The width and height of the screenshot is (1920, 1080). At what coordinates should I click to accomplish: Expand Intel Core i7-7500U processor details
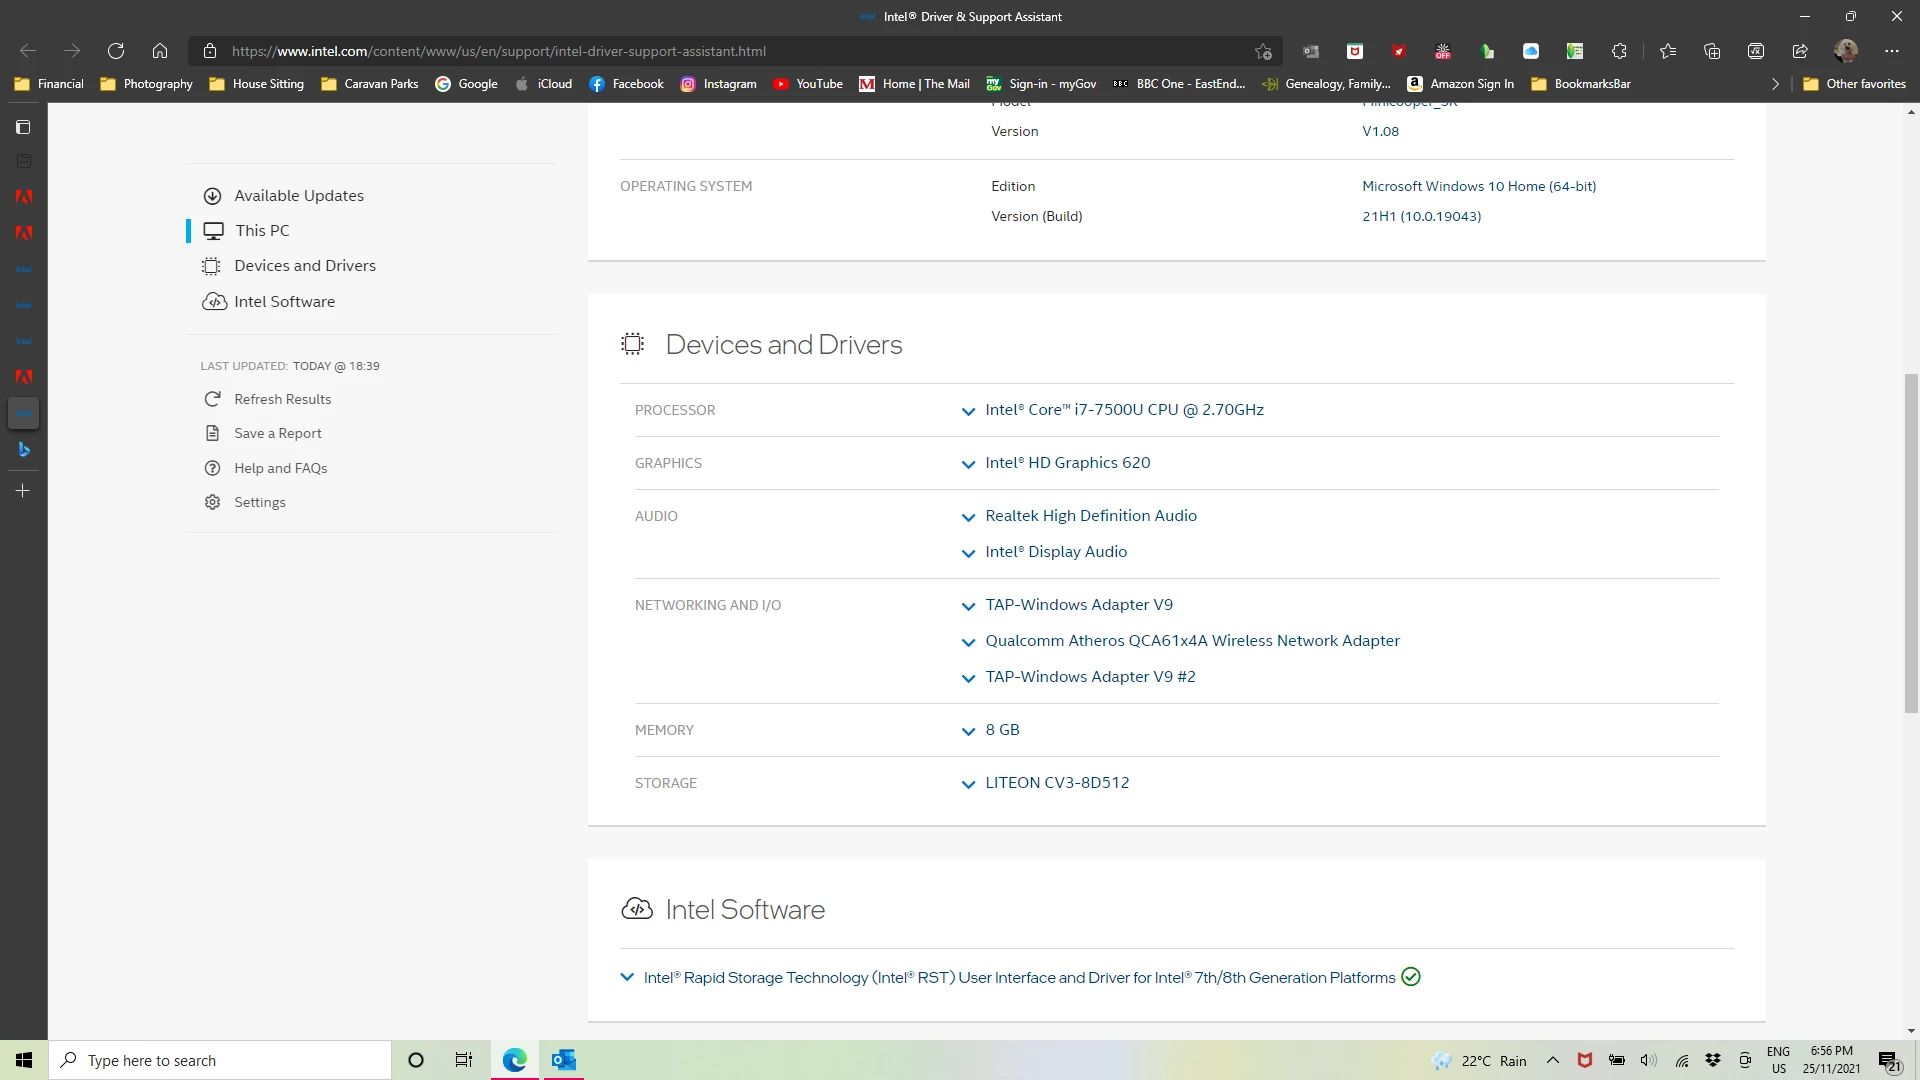coord(968,411)
